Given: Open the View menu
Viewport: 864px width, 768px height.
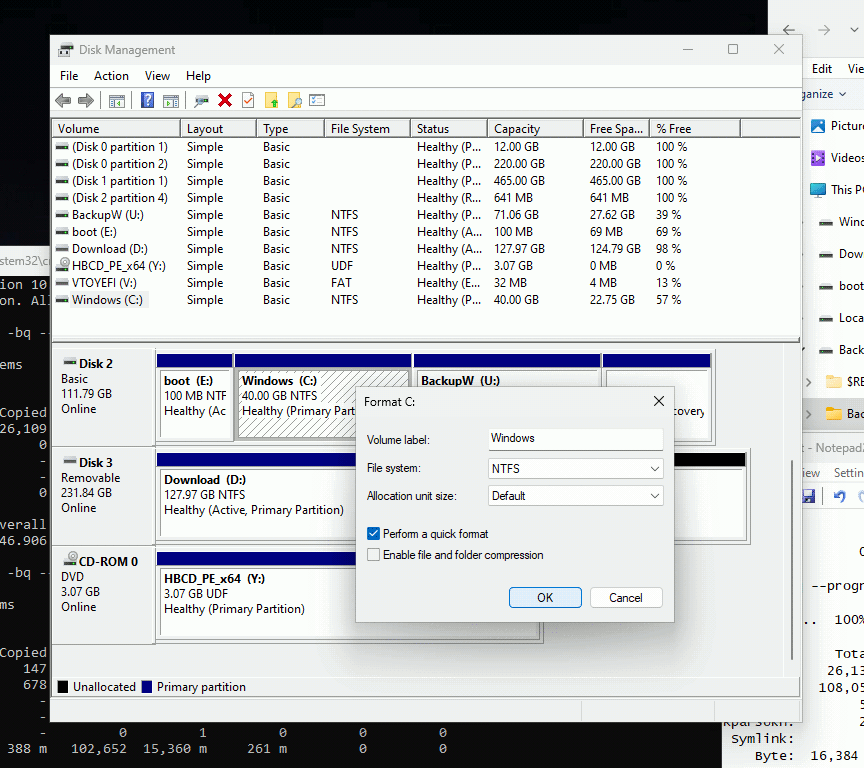Looking at the screenshot, I should pyautogui.click(x=157, y=76).
